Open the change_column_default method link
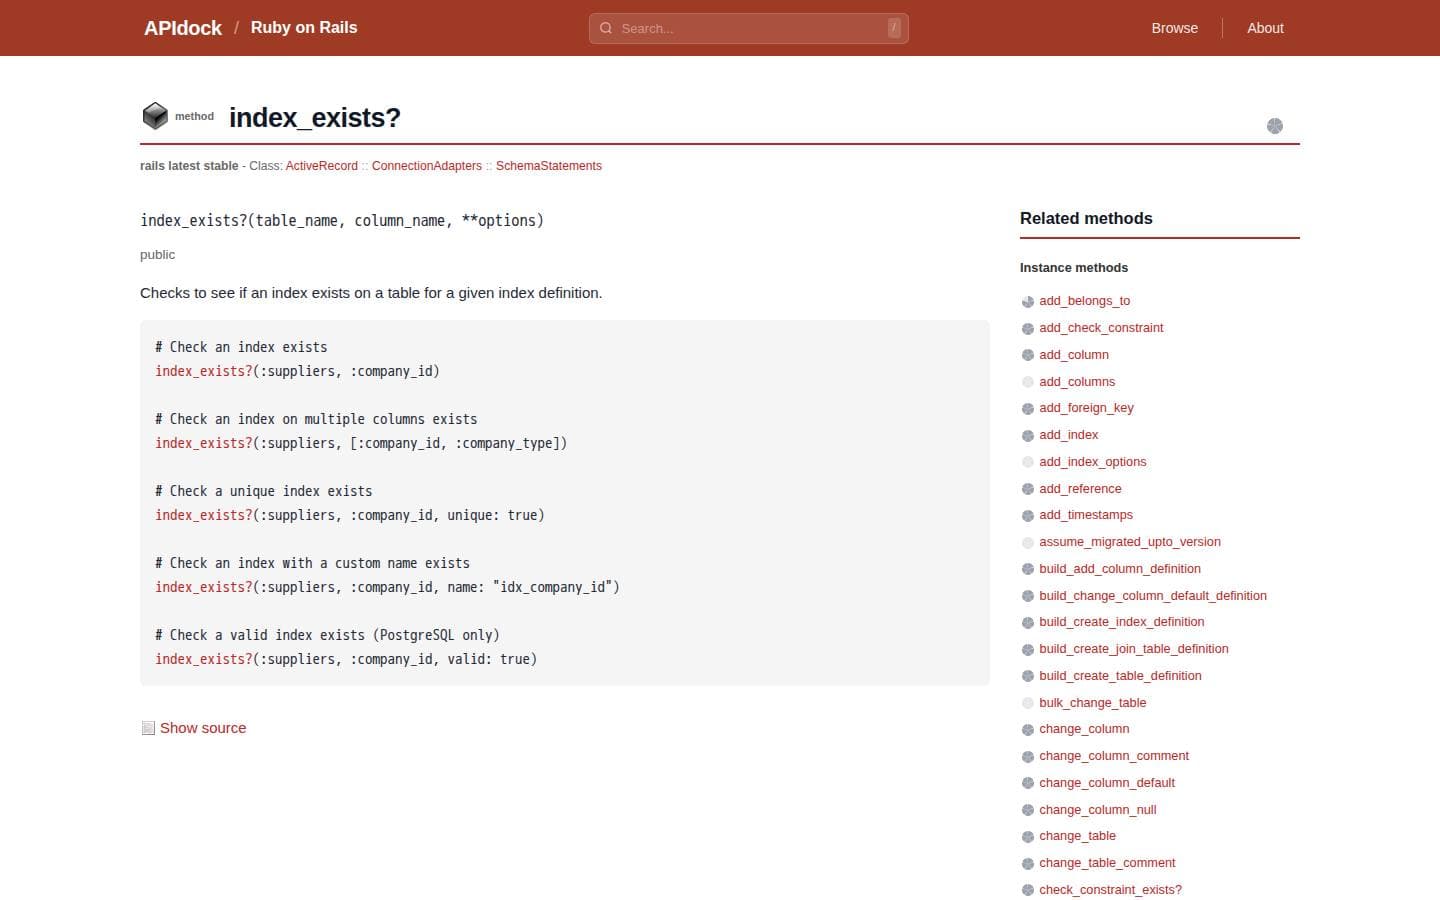 click(1107, 783)
